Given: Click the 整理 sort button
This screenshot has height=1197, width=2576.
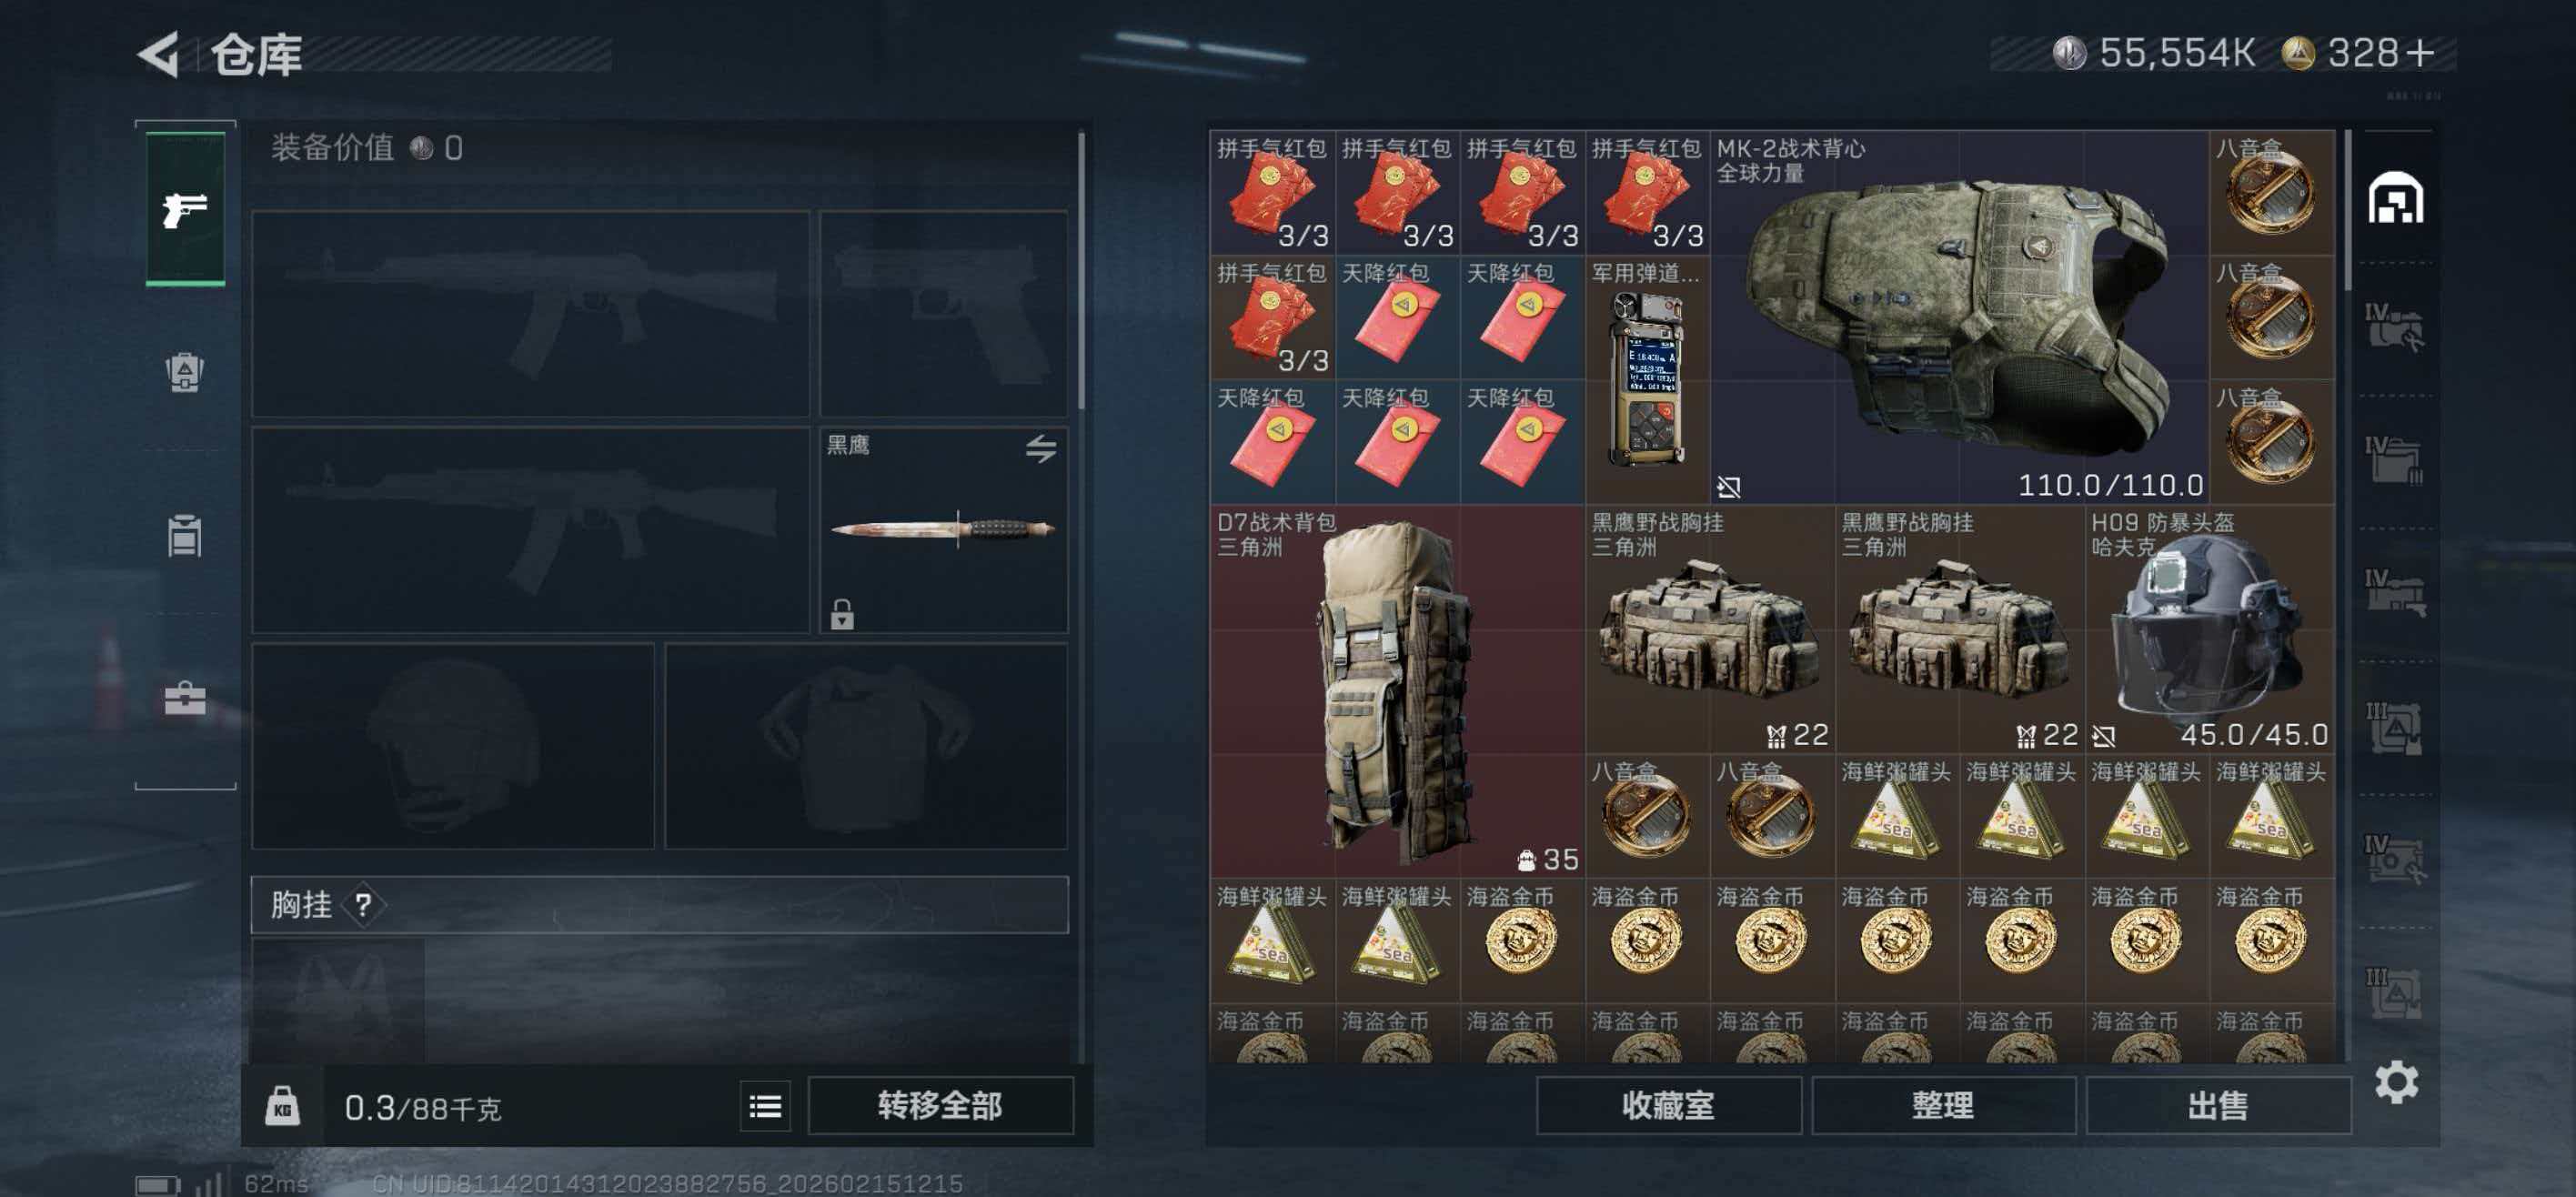Looking at the screenshot, I should (1943, 1105).
